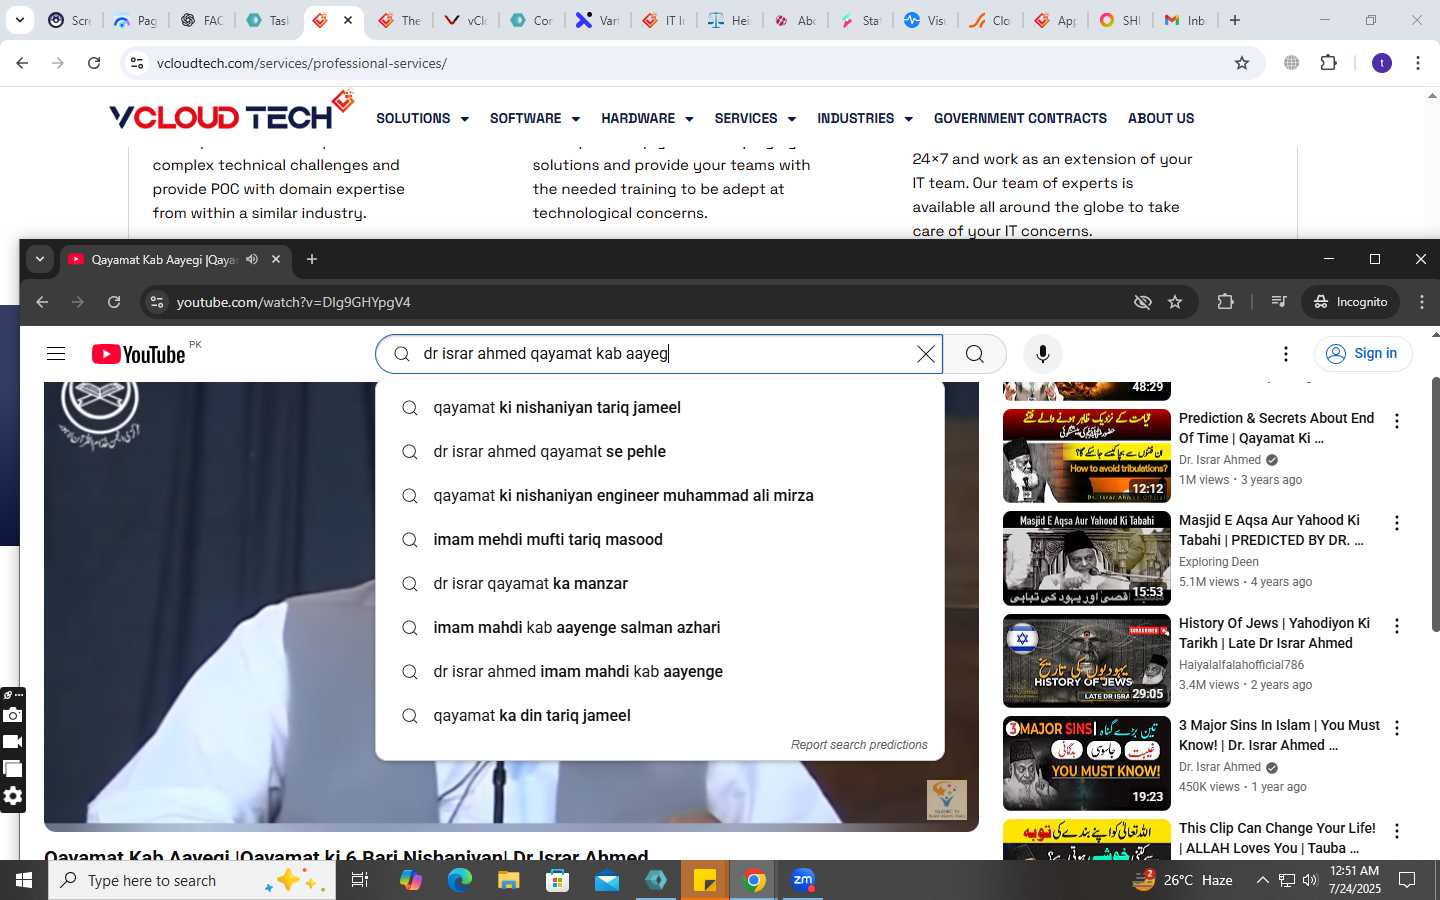Select suggestion imam mehdi mufti tariq masood
Viewport: 1440px width, 900px height.
[660, 540]
